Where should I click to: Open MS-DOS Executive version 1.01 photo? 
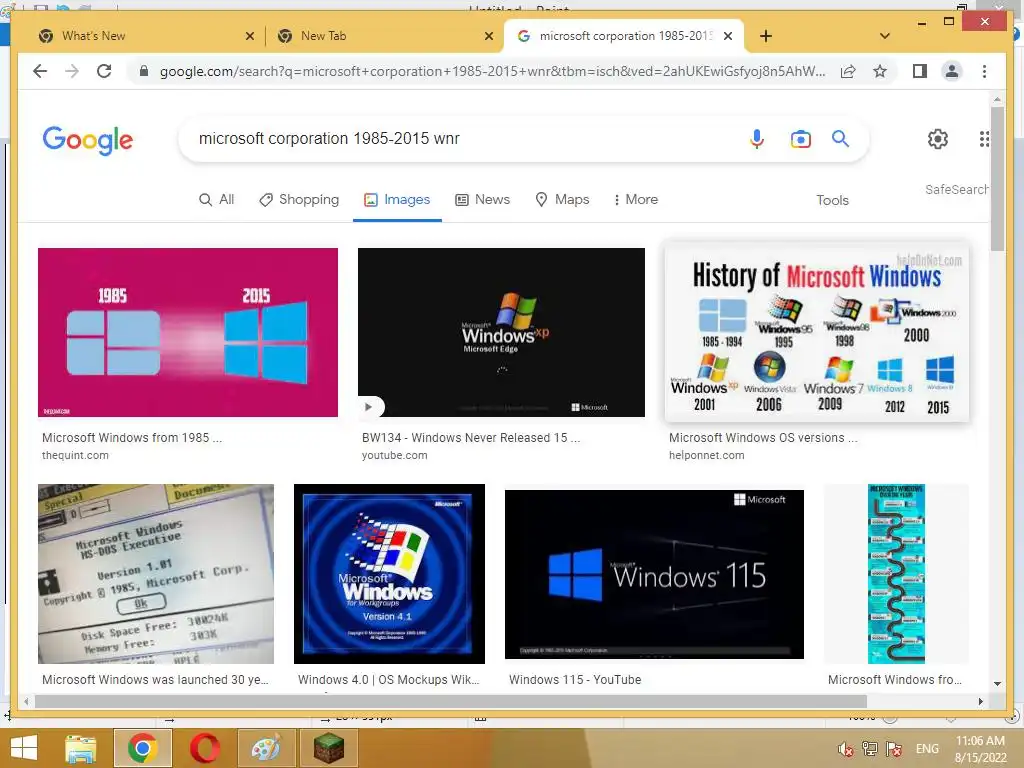click(156, 573)
